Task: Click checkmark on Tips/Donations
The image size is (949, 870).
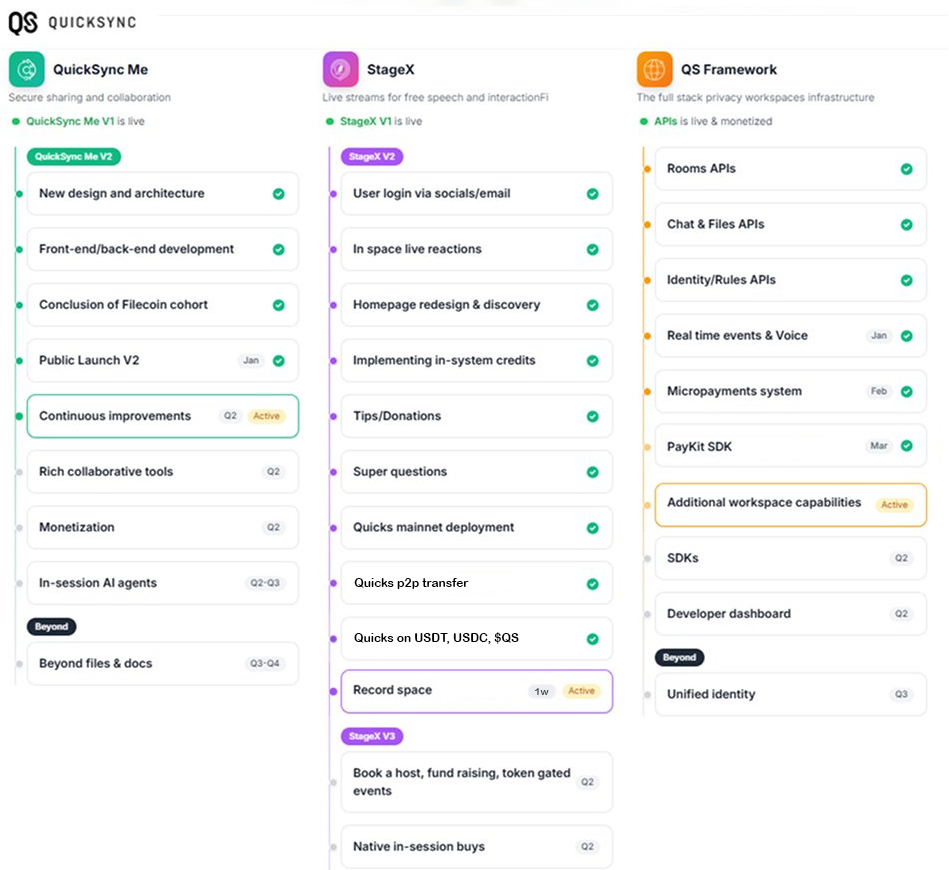Action: (593, 417)
